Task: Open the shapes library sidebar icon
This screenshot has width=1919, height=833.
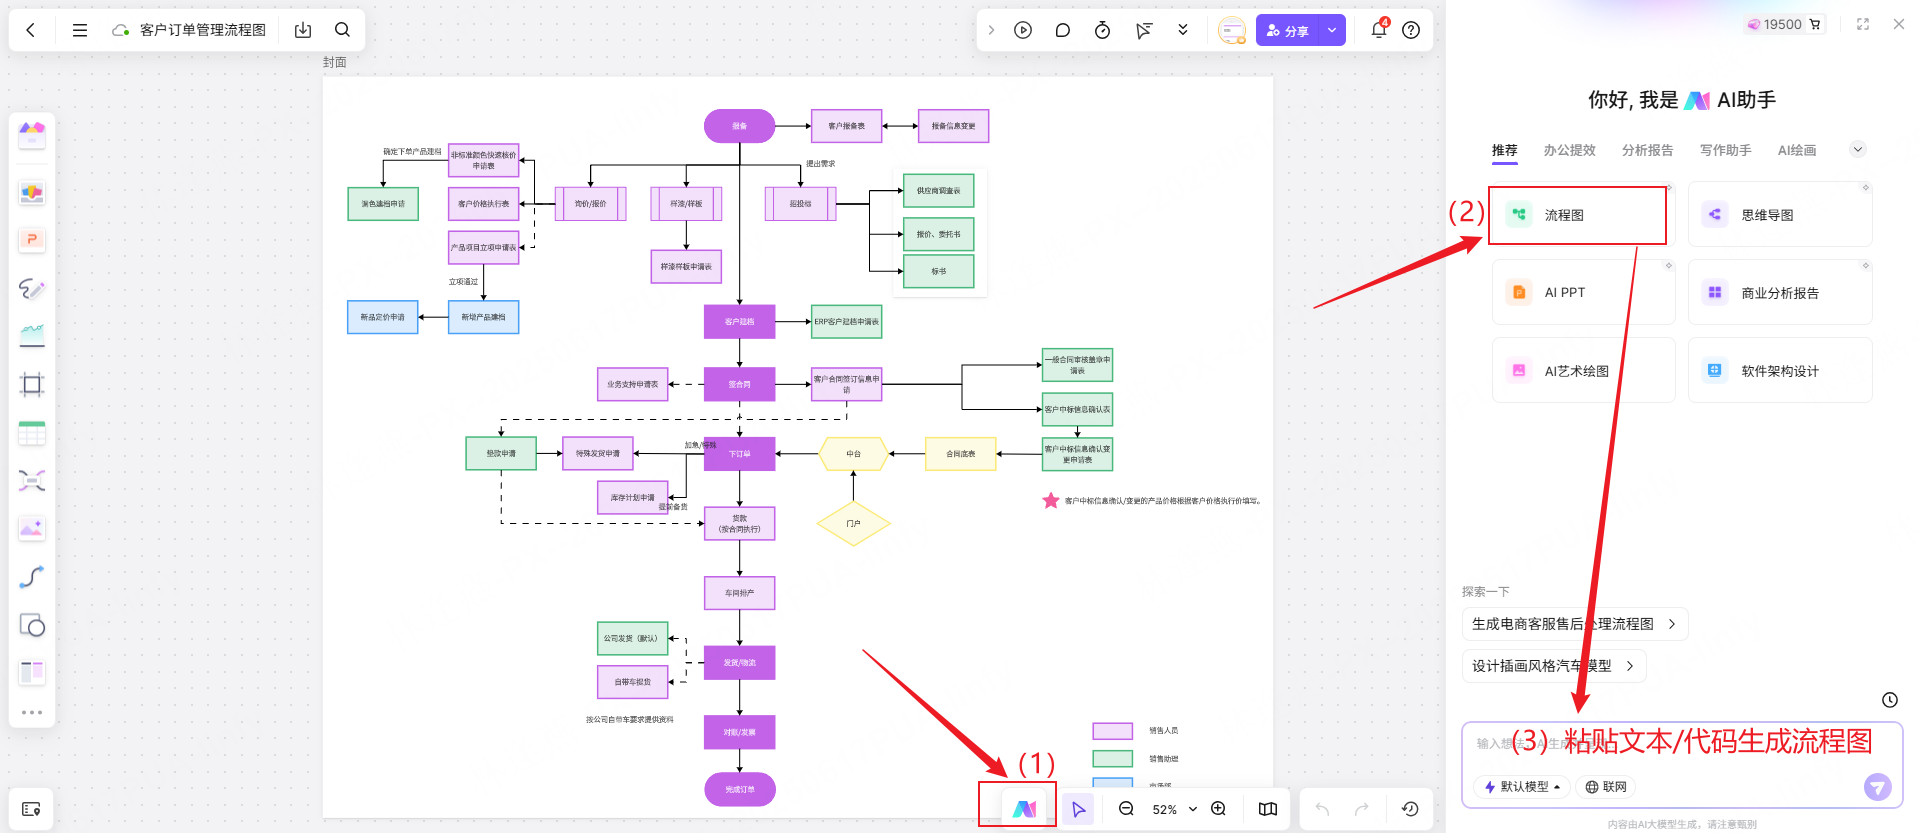Action: tap(32, 192)
